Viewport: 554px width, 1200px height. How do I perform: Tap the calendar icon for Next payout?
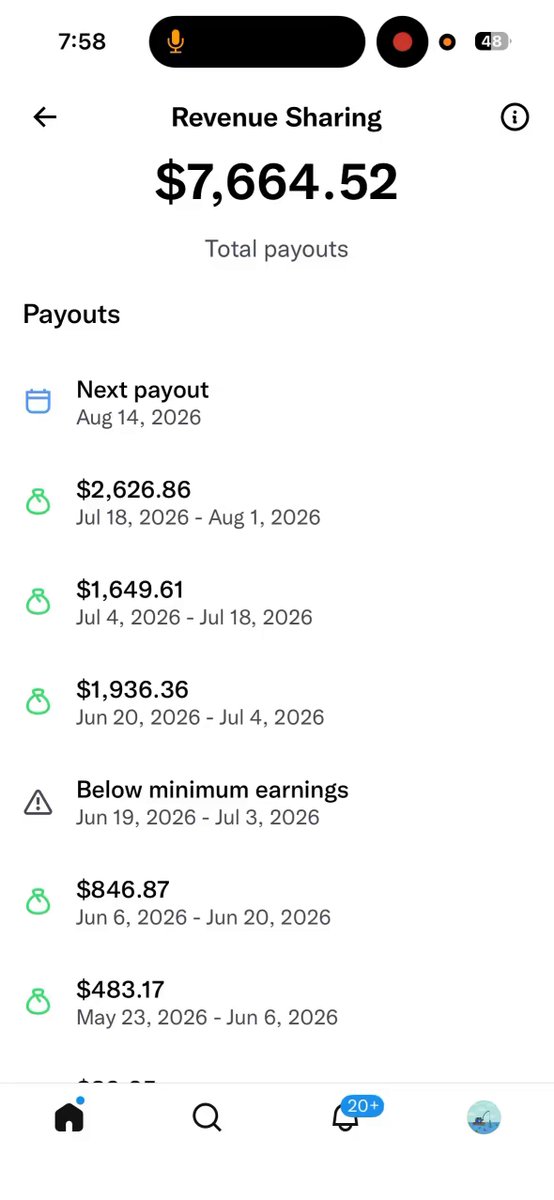click(x=38, y=402)
